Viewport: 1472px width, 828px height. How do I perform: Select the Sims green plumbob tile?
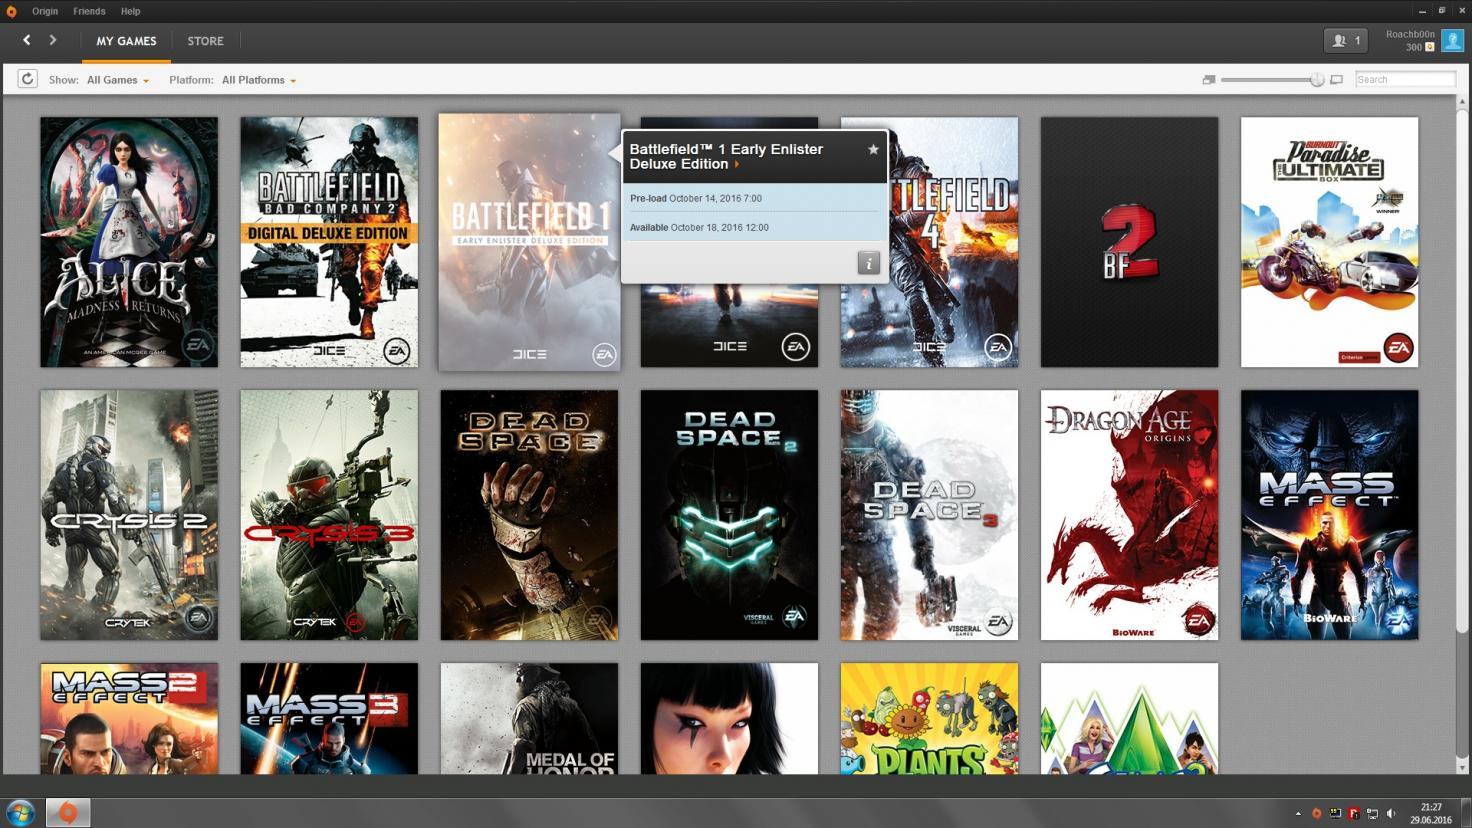click(1129, 718)
